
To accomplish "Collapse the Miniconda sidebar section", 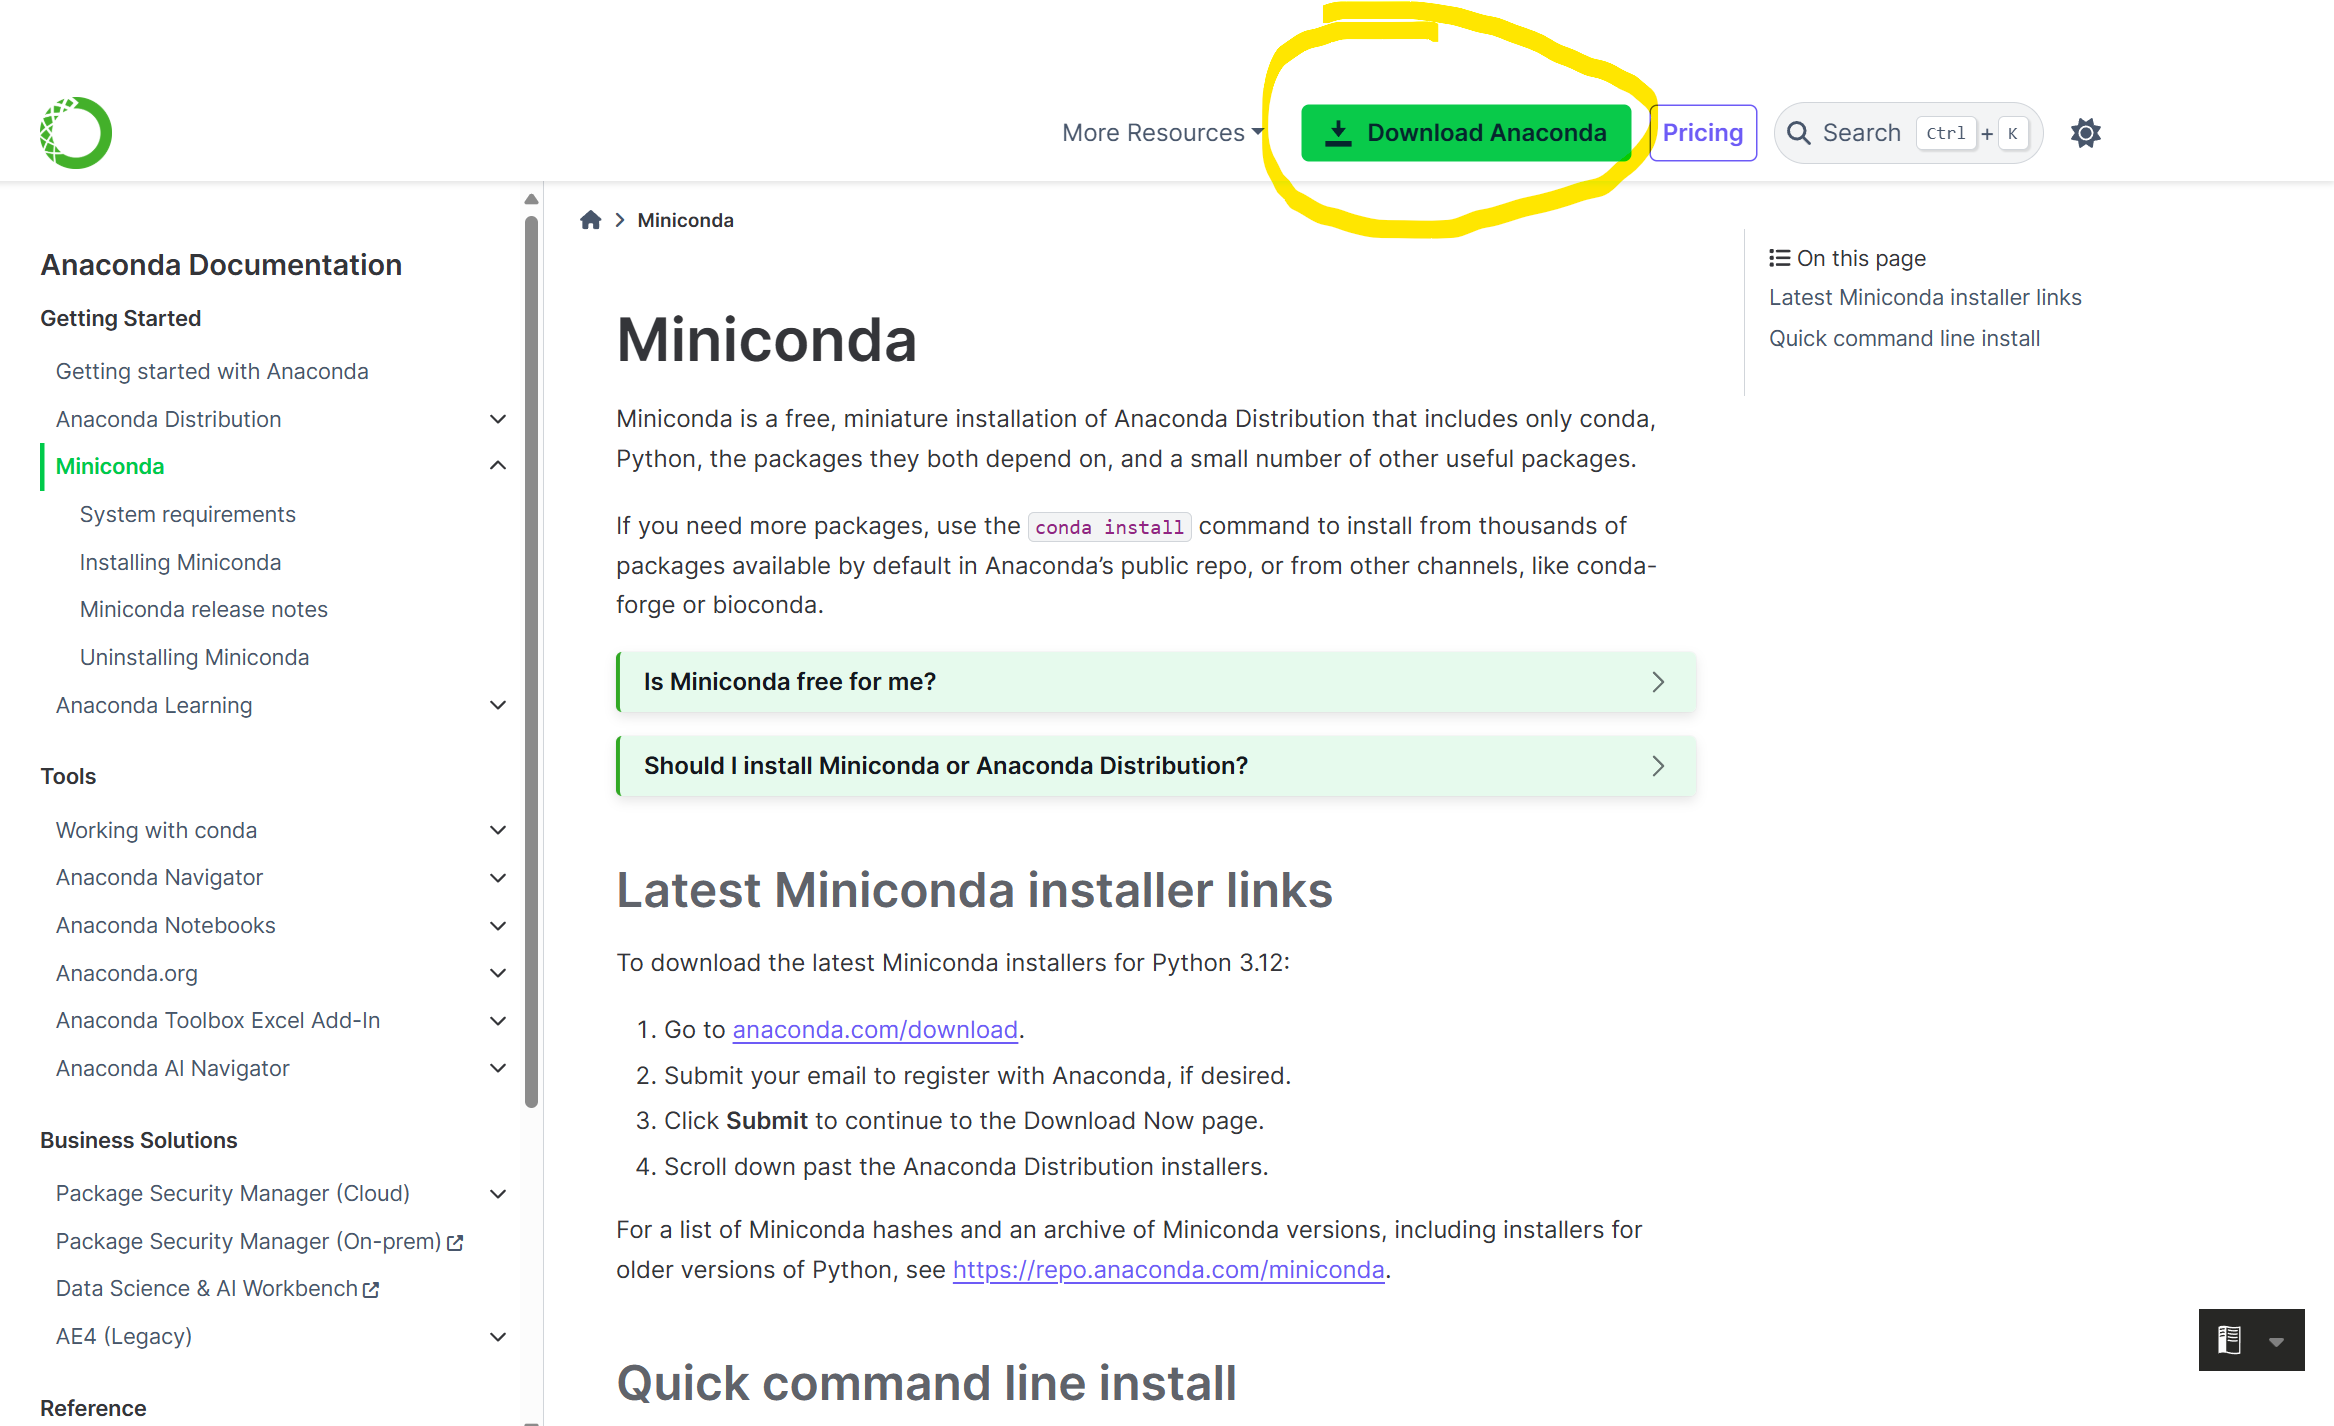I will click(498, 466).
